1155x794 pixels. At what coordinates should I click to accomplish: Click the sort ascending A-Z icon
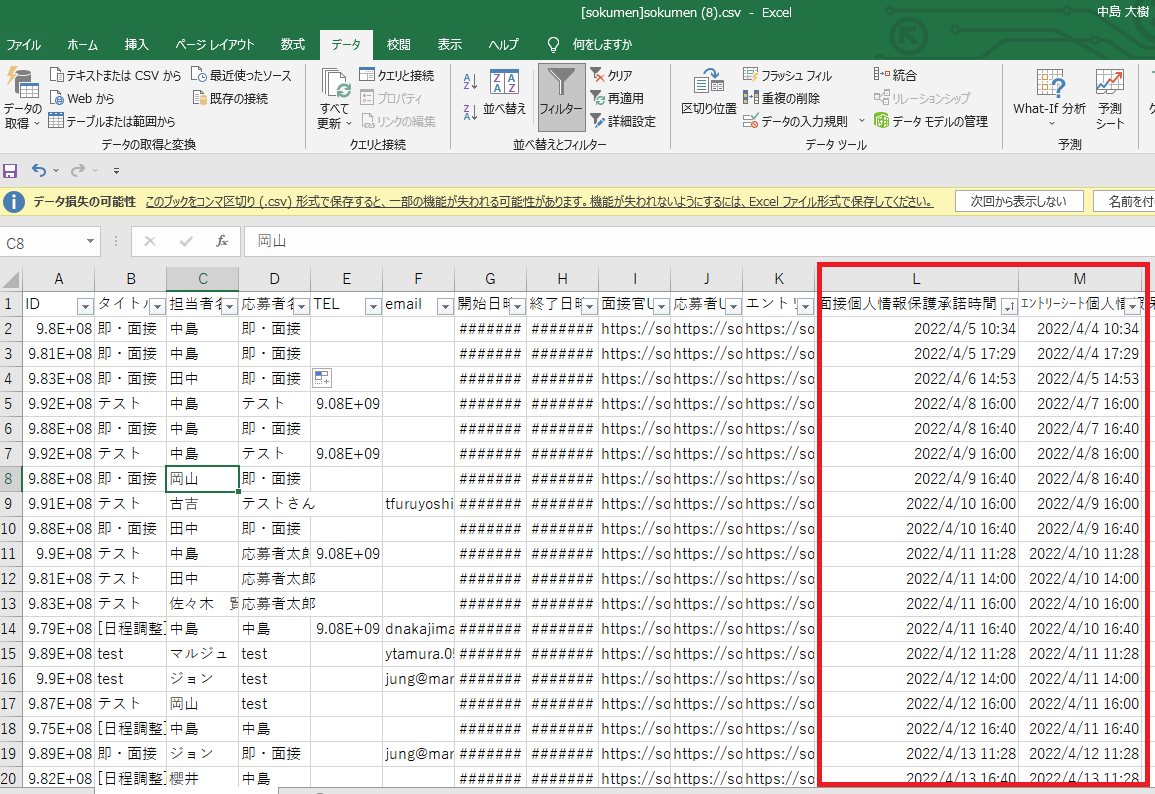(471, 82)
